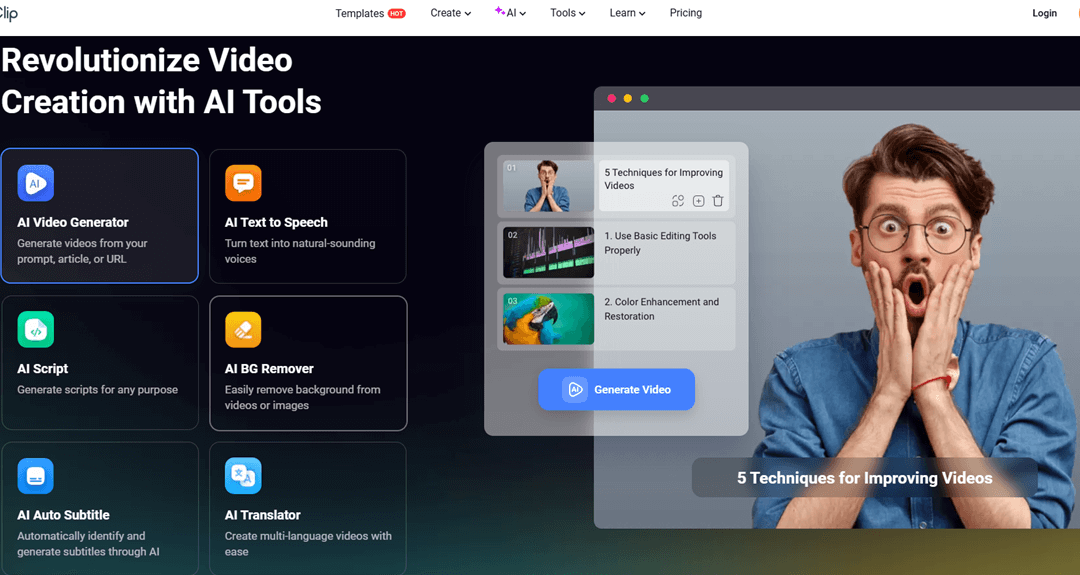
Task: Click 'Easily remove background' description text
Action: pos(302,397)
